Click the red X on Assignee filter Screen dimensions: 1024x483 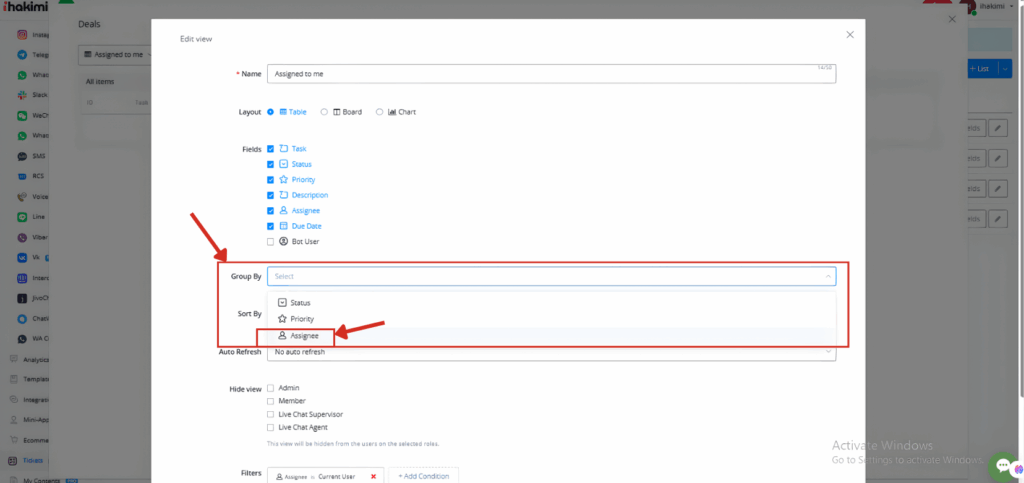[373, 476]
